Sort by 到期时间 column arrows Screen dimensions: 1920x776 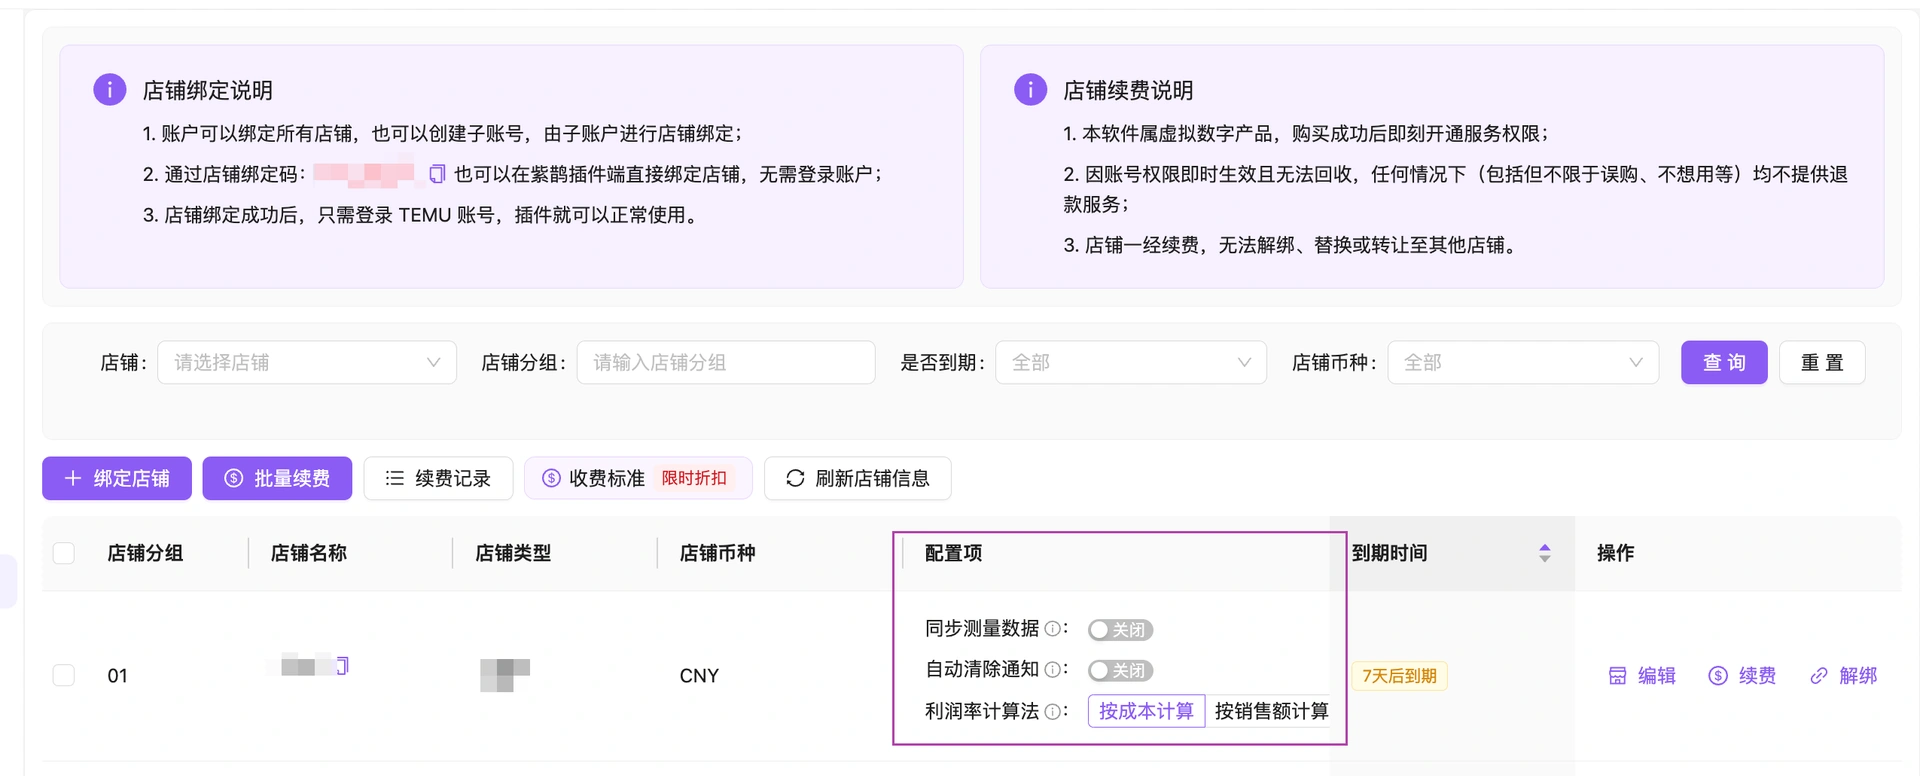coord(1544,553)
